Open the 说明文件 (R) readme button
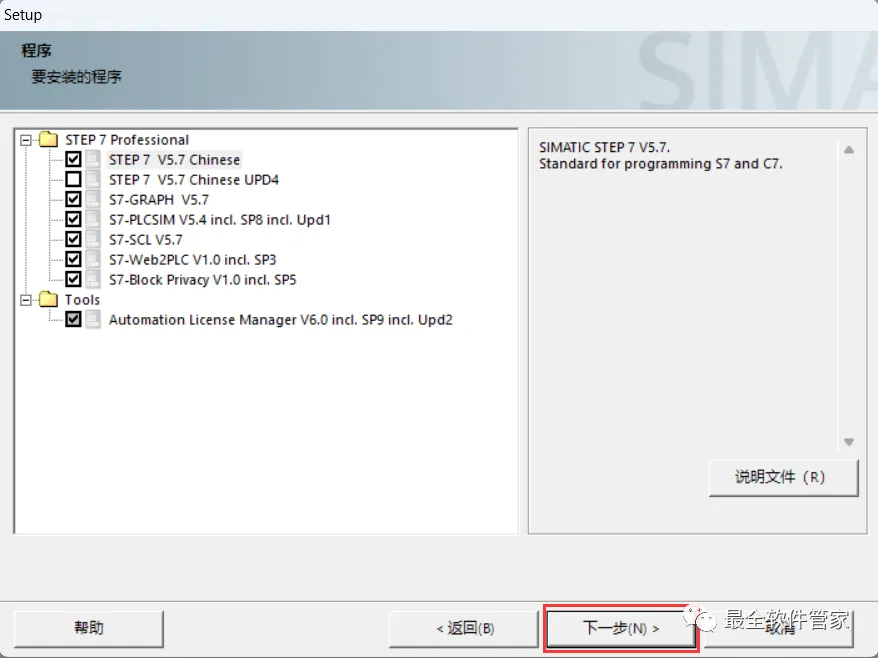878x658 pixels. pos(783,477)
